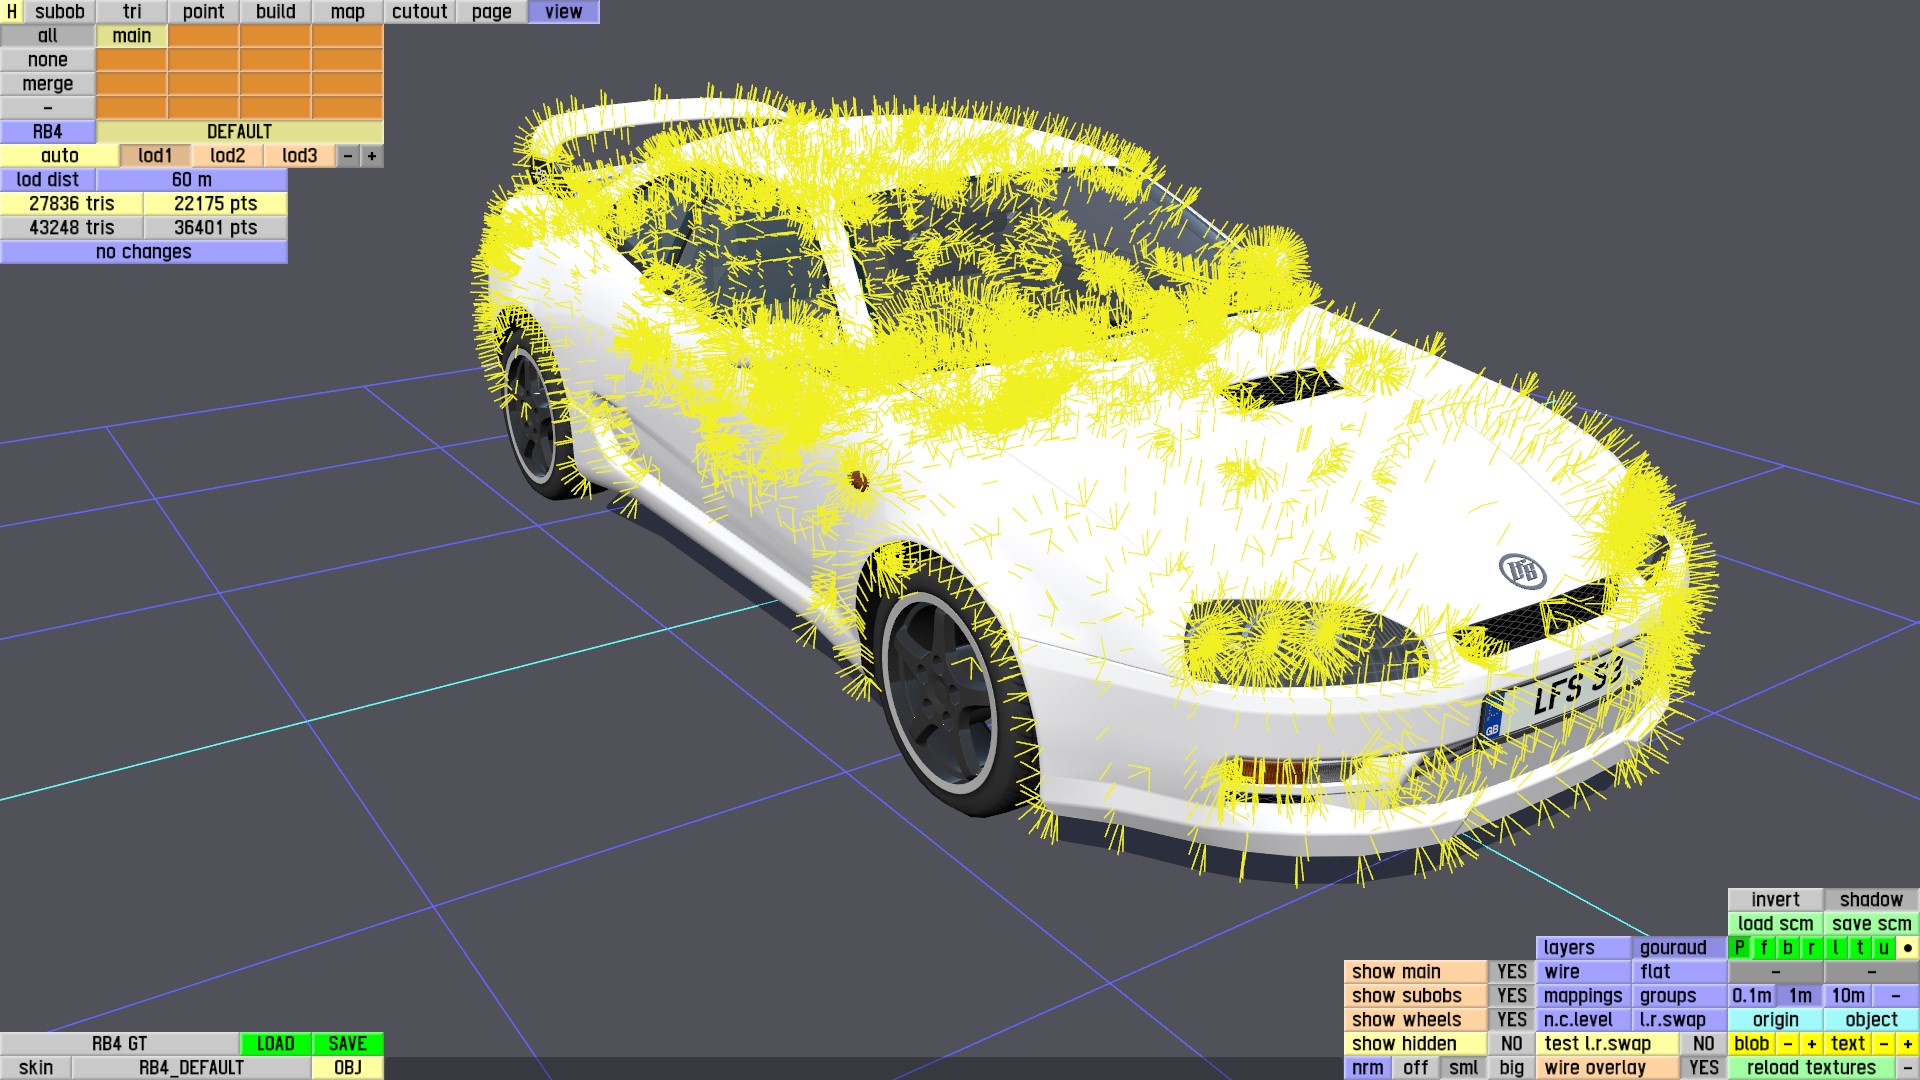
Task: Open the DEFAULT configuration selector
Action: click(x=239, y=132)
